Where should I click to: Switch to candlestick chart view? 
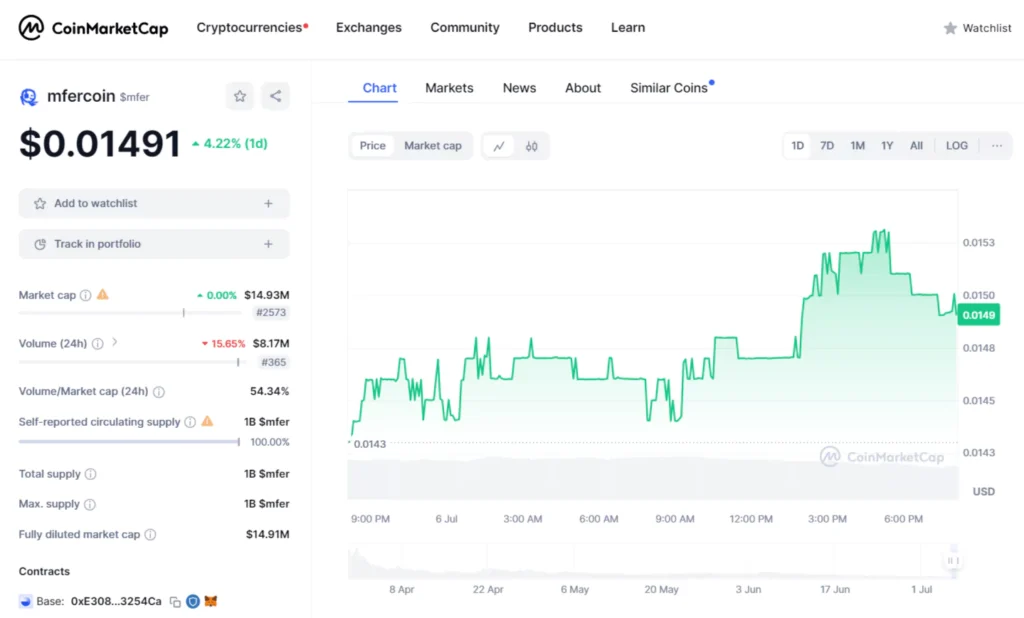coord(532,146)
